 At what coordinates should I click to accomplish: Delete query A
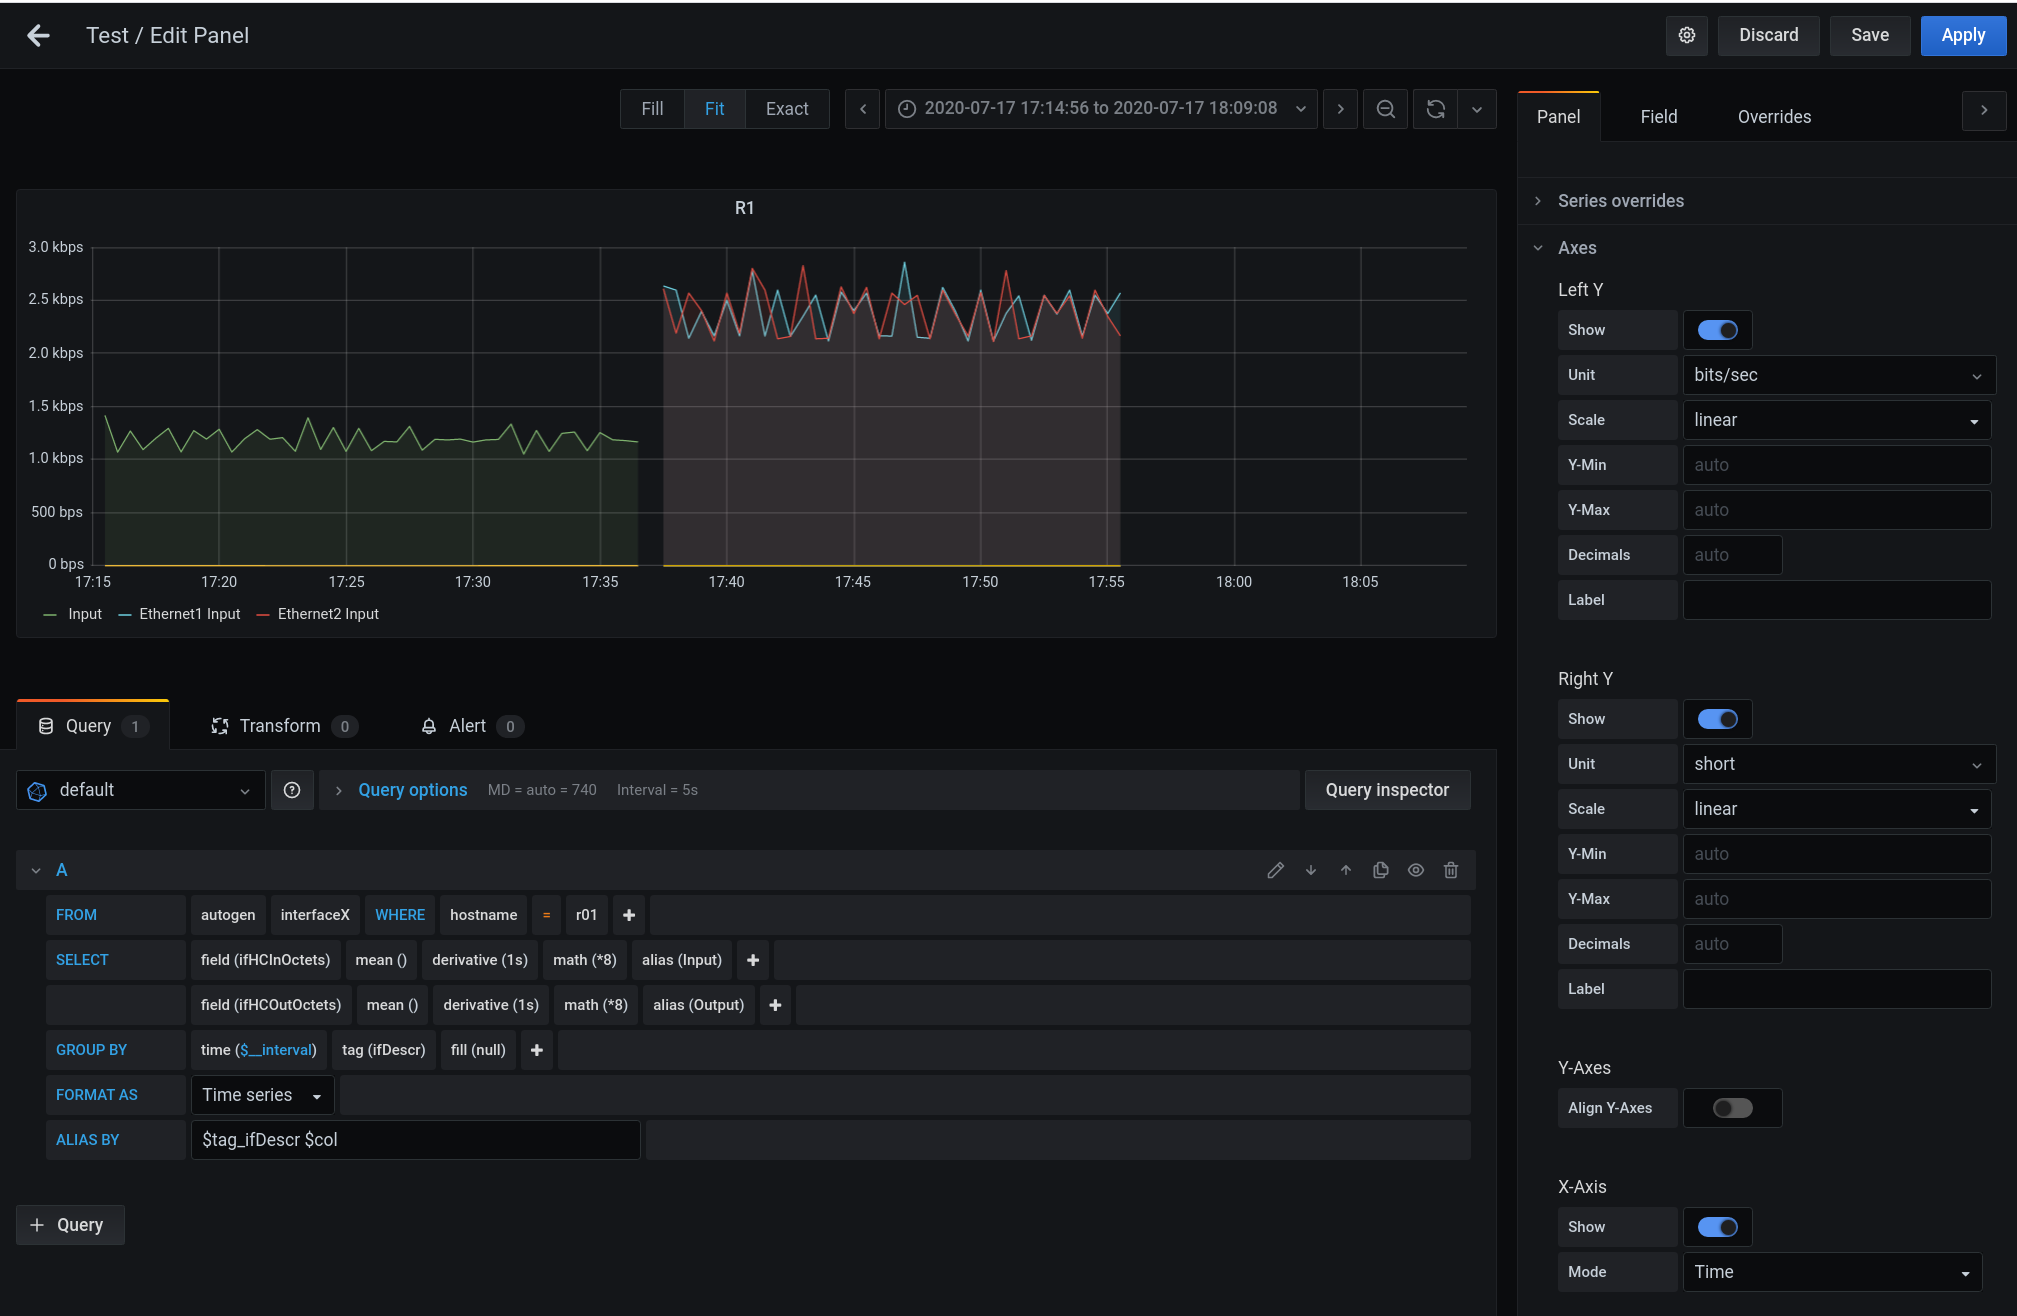(1451, 870)
